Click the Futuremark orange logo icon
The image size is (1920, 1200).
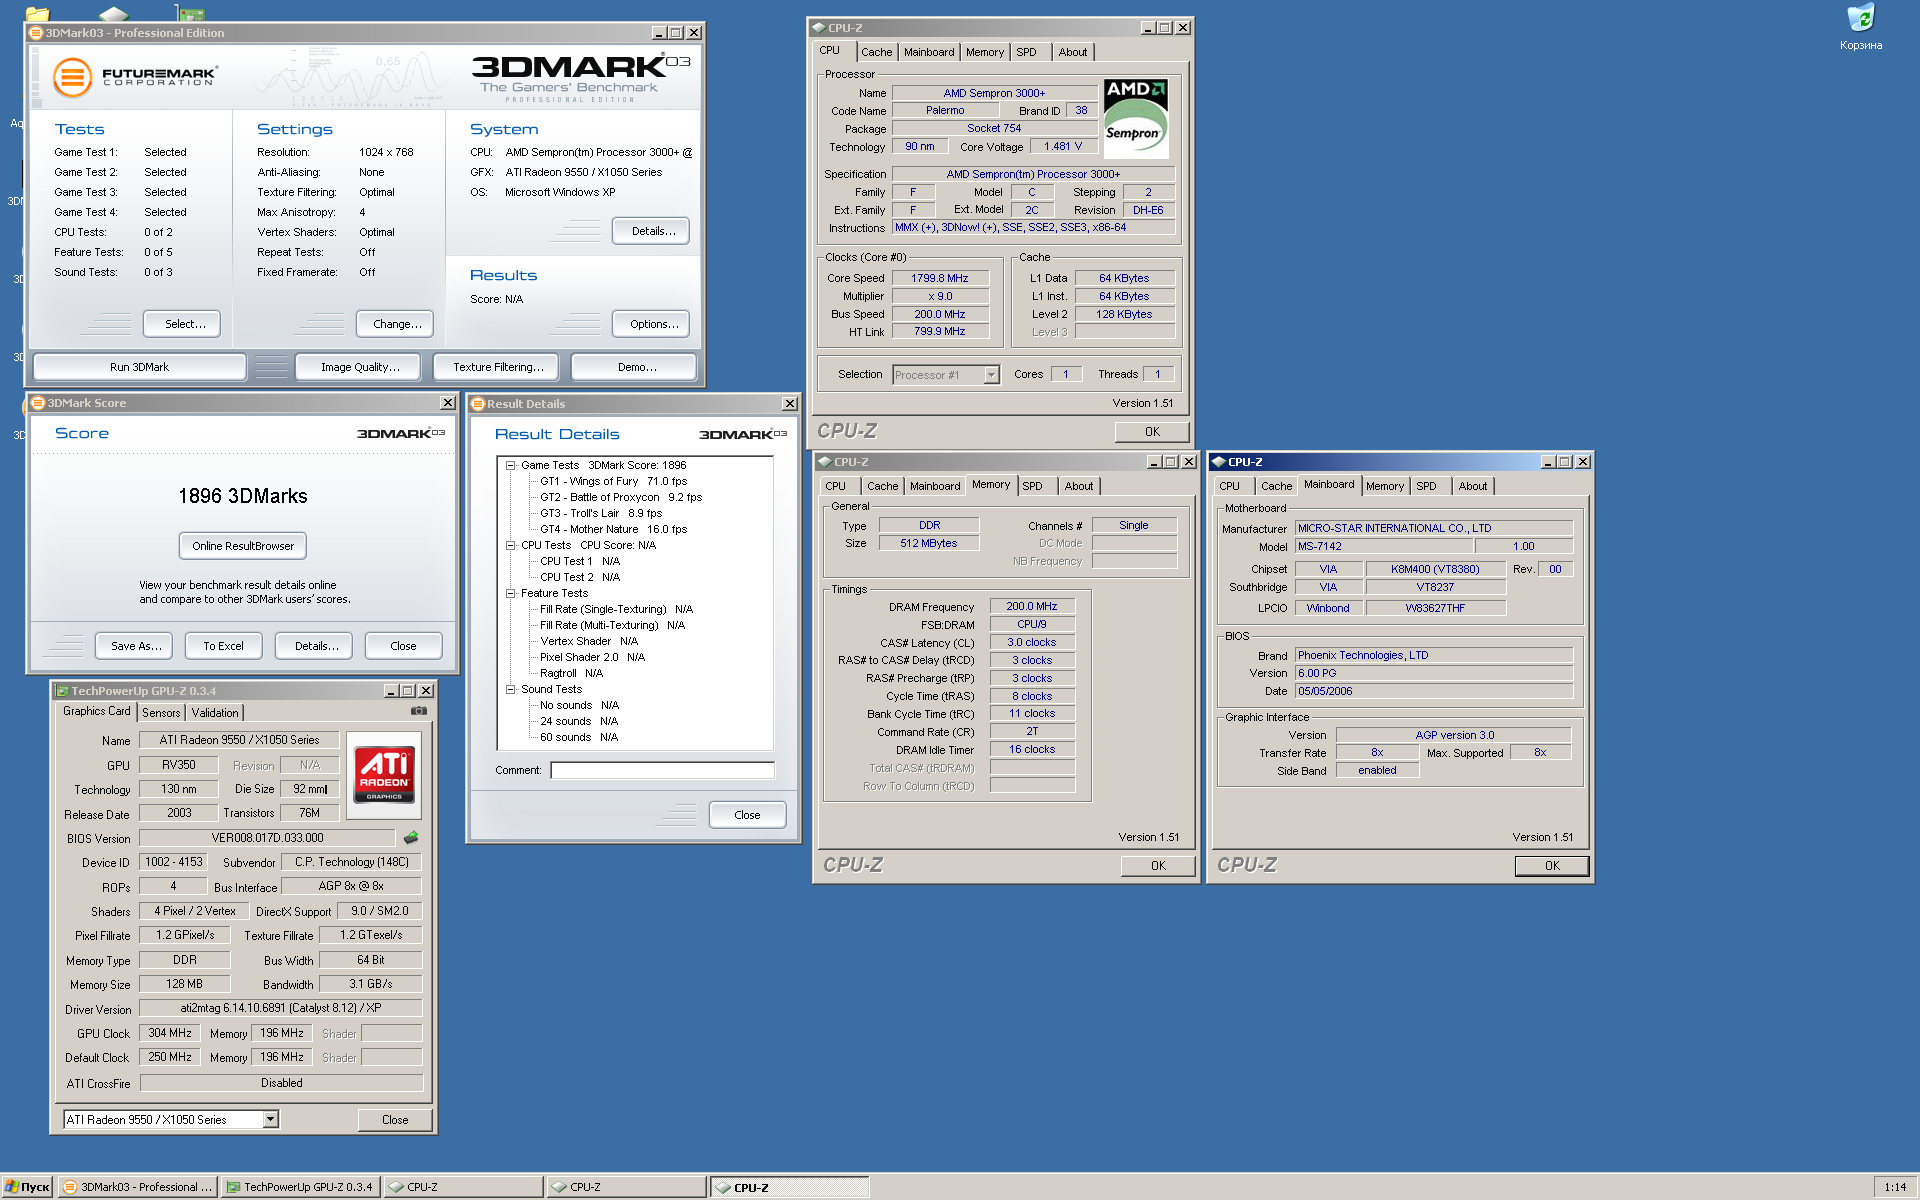click(x=72, y=77)
